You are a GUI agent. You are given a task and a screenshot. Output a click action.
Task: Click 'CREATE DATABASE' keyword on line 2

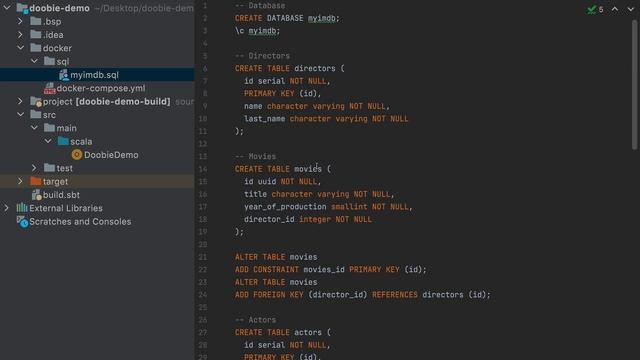269,18
